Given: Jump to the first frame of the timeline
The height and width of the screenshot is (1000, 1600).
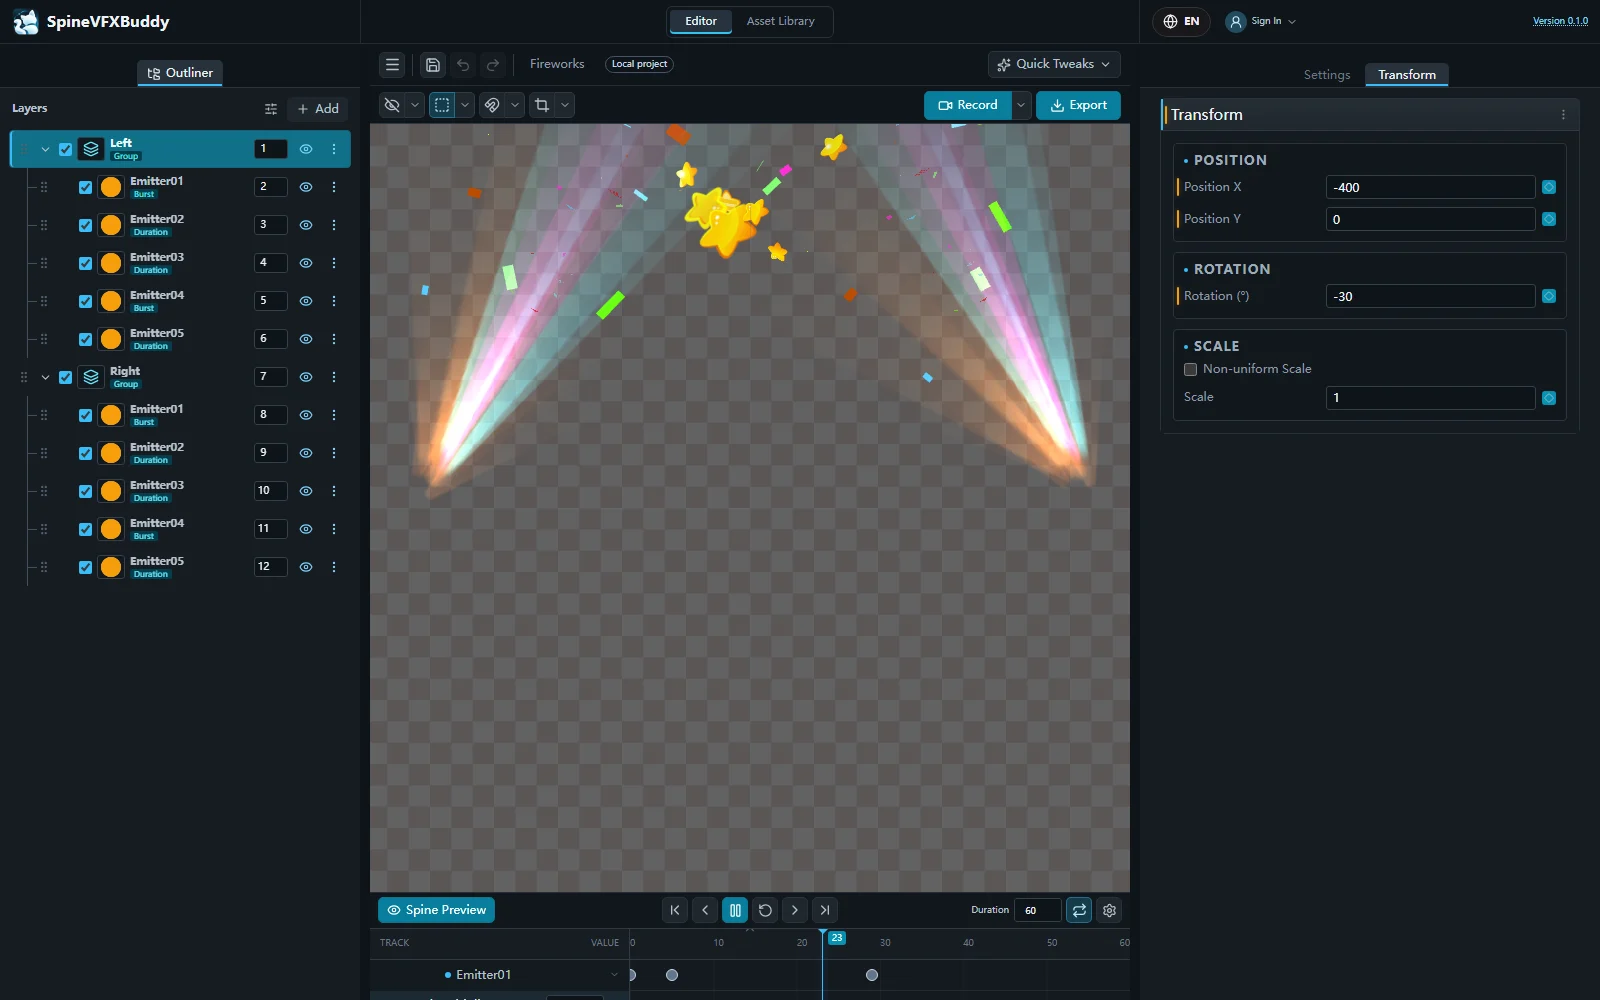Looking at the screenshot, I should tap(675, 910).
